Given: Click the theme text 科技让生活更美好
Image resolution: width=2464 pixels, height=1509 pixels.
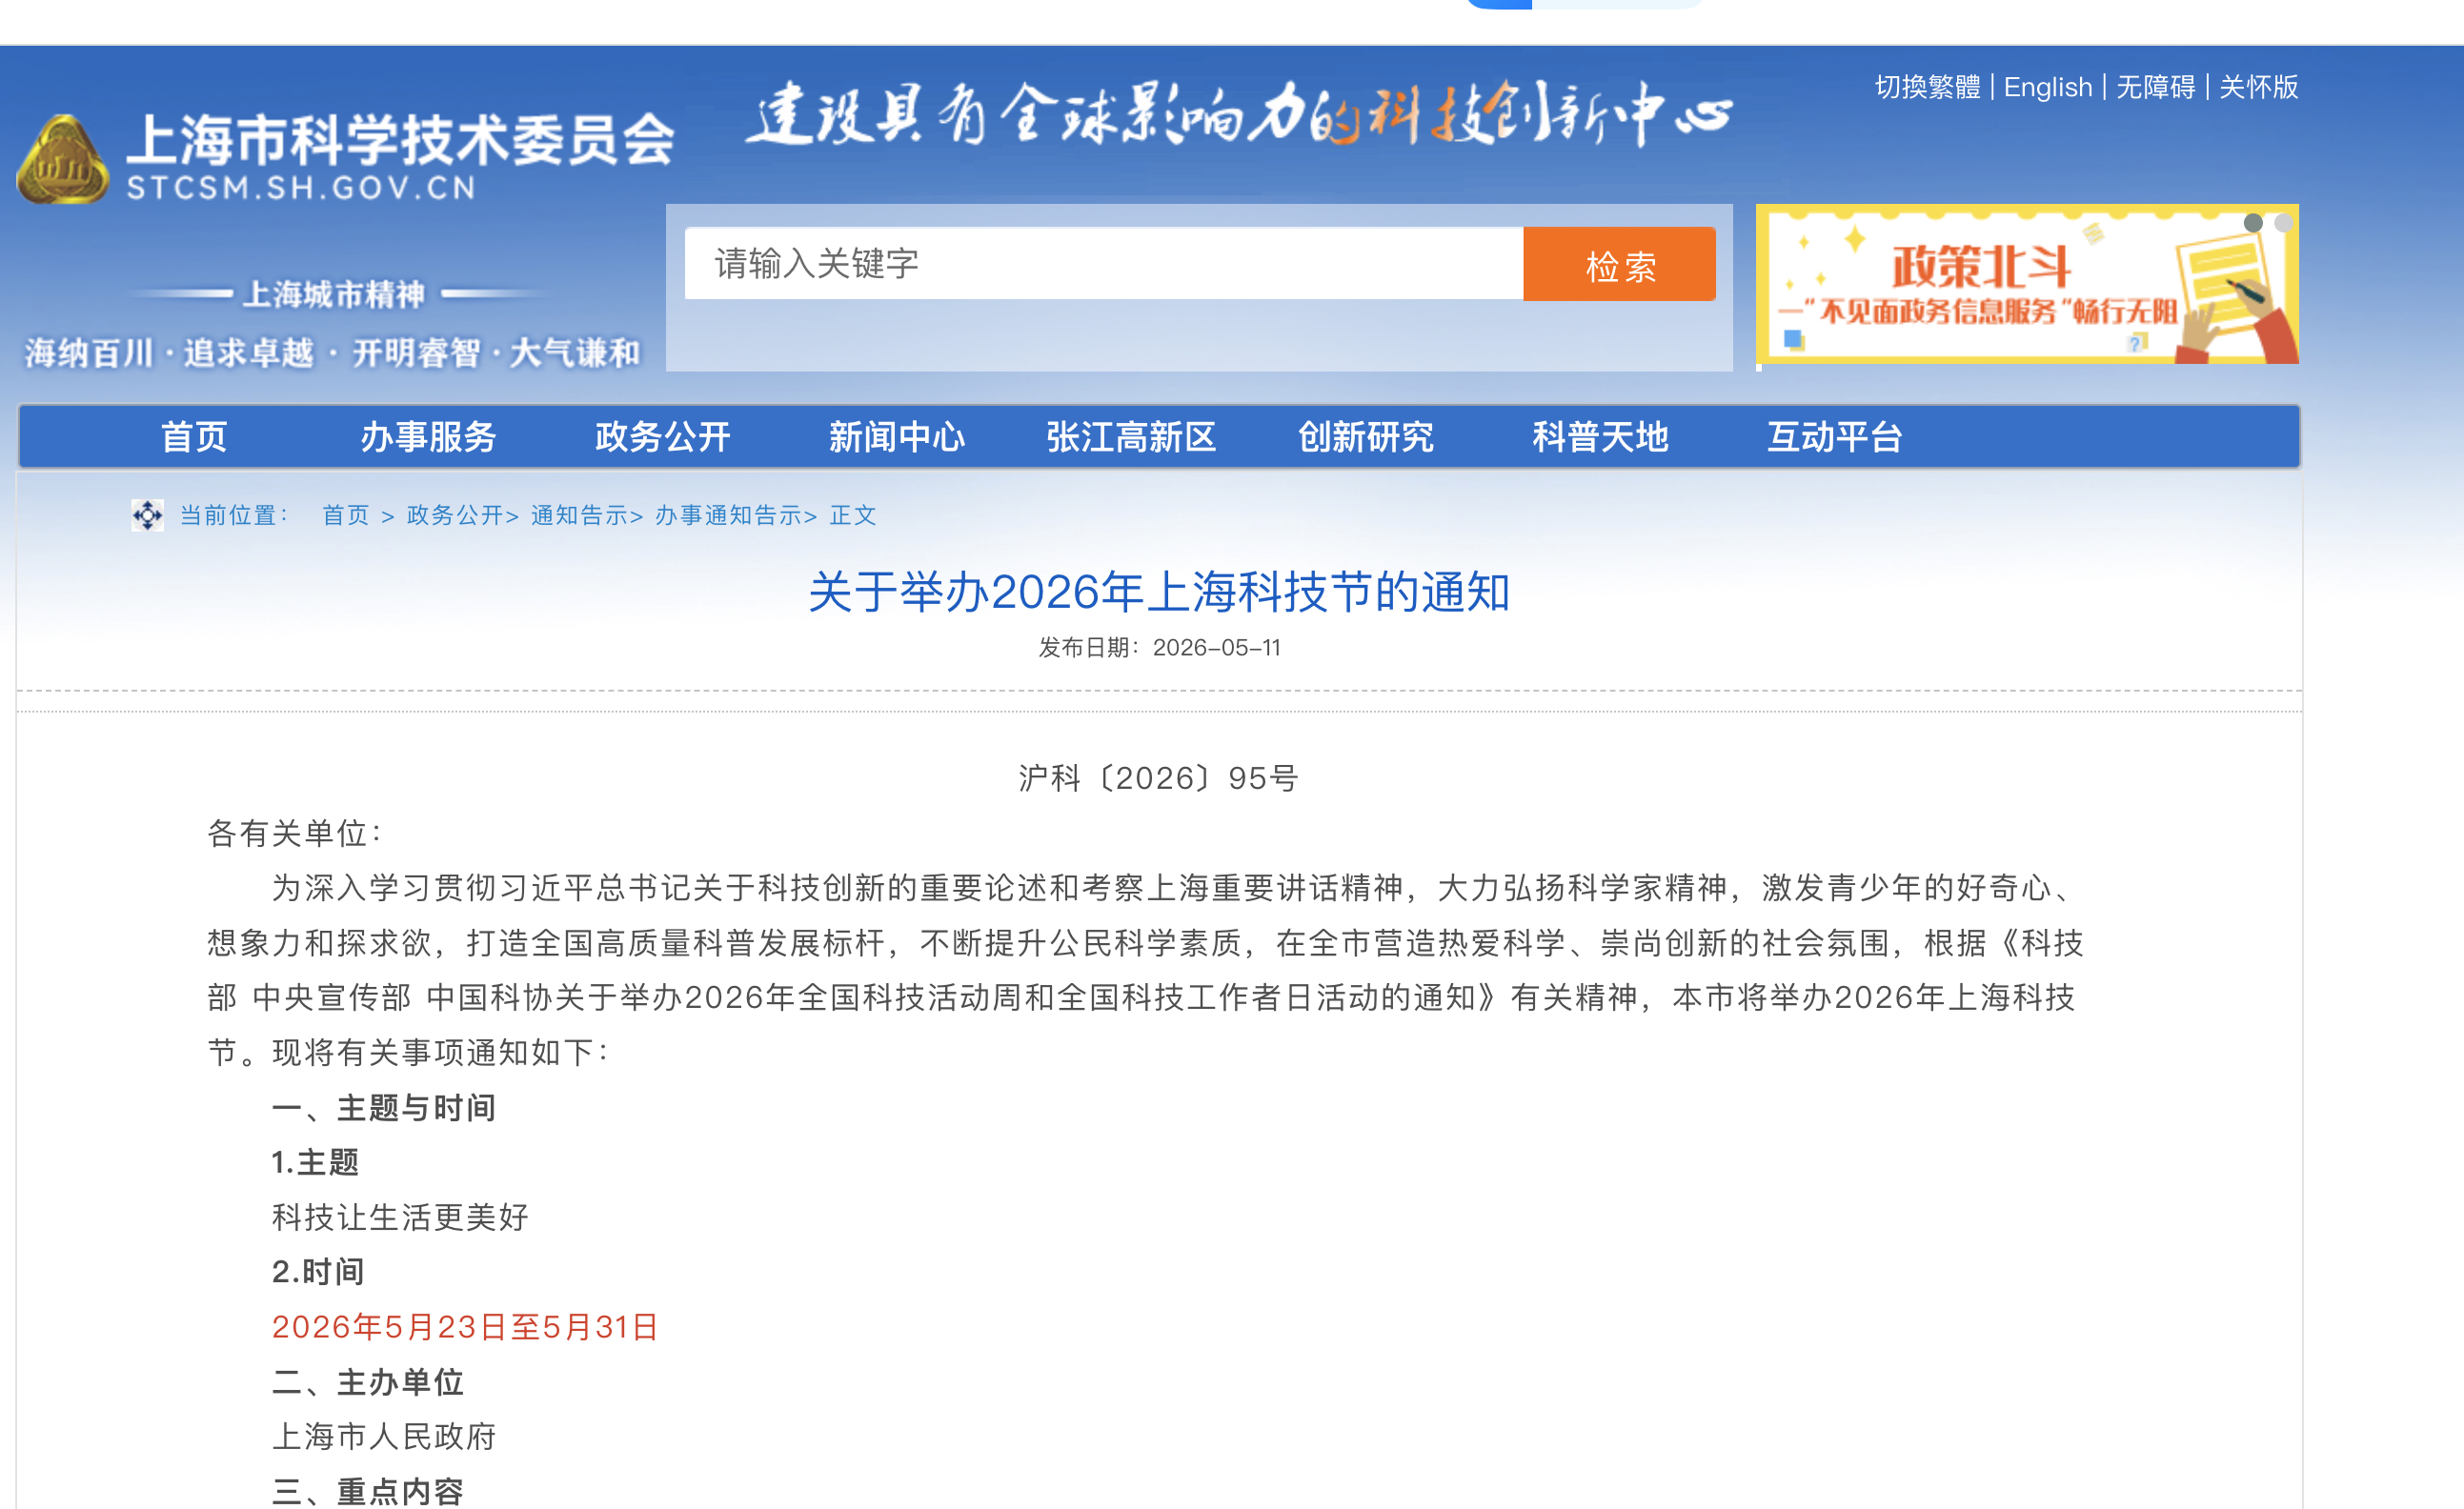Looking at the screenshot, I should [x=400, y=1217].
